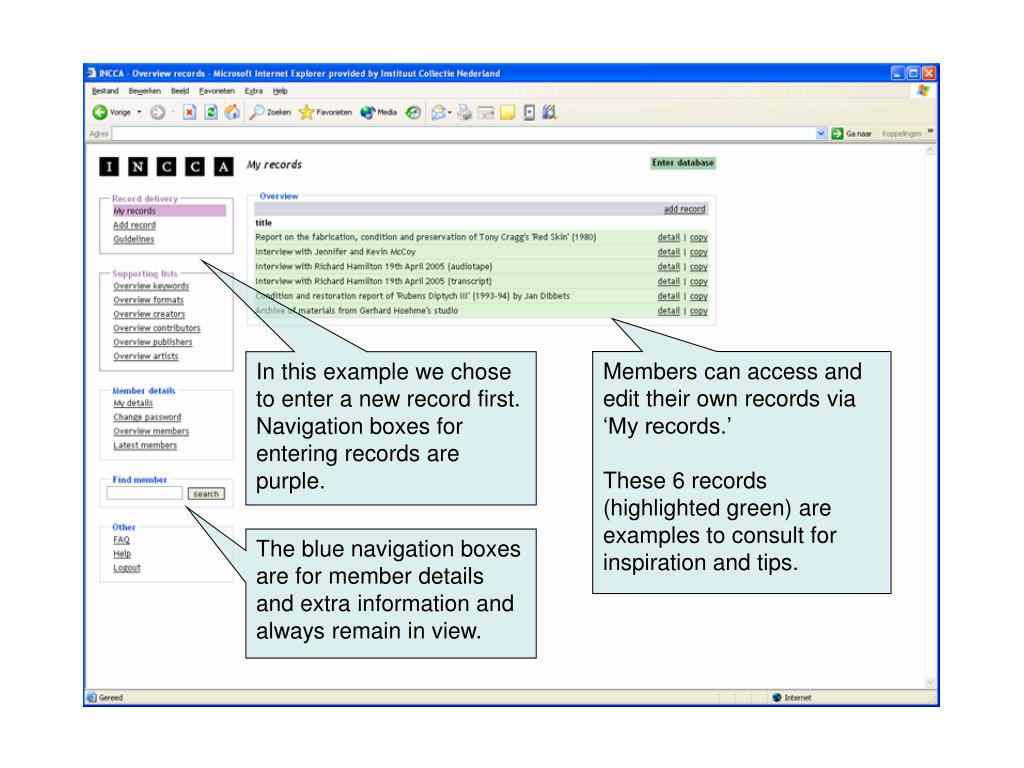1024x768 pixels.
Task: Open Guidelines link
Action: [x=134, y=239]
